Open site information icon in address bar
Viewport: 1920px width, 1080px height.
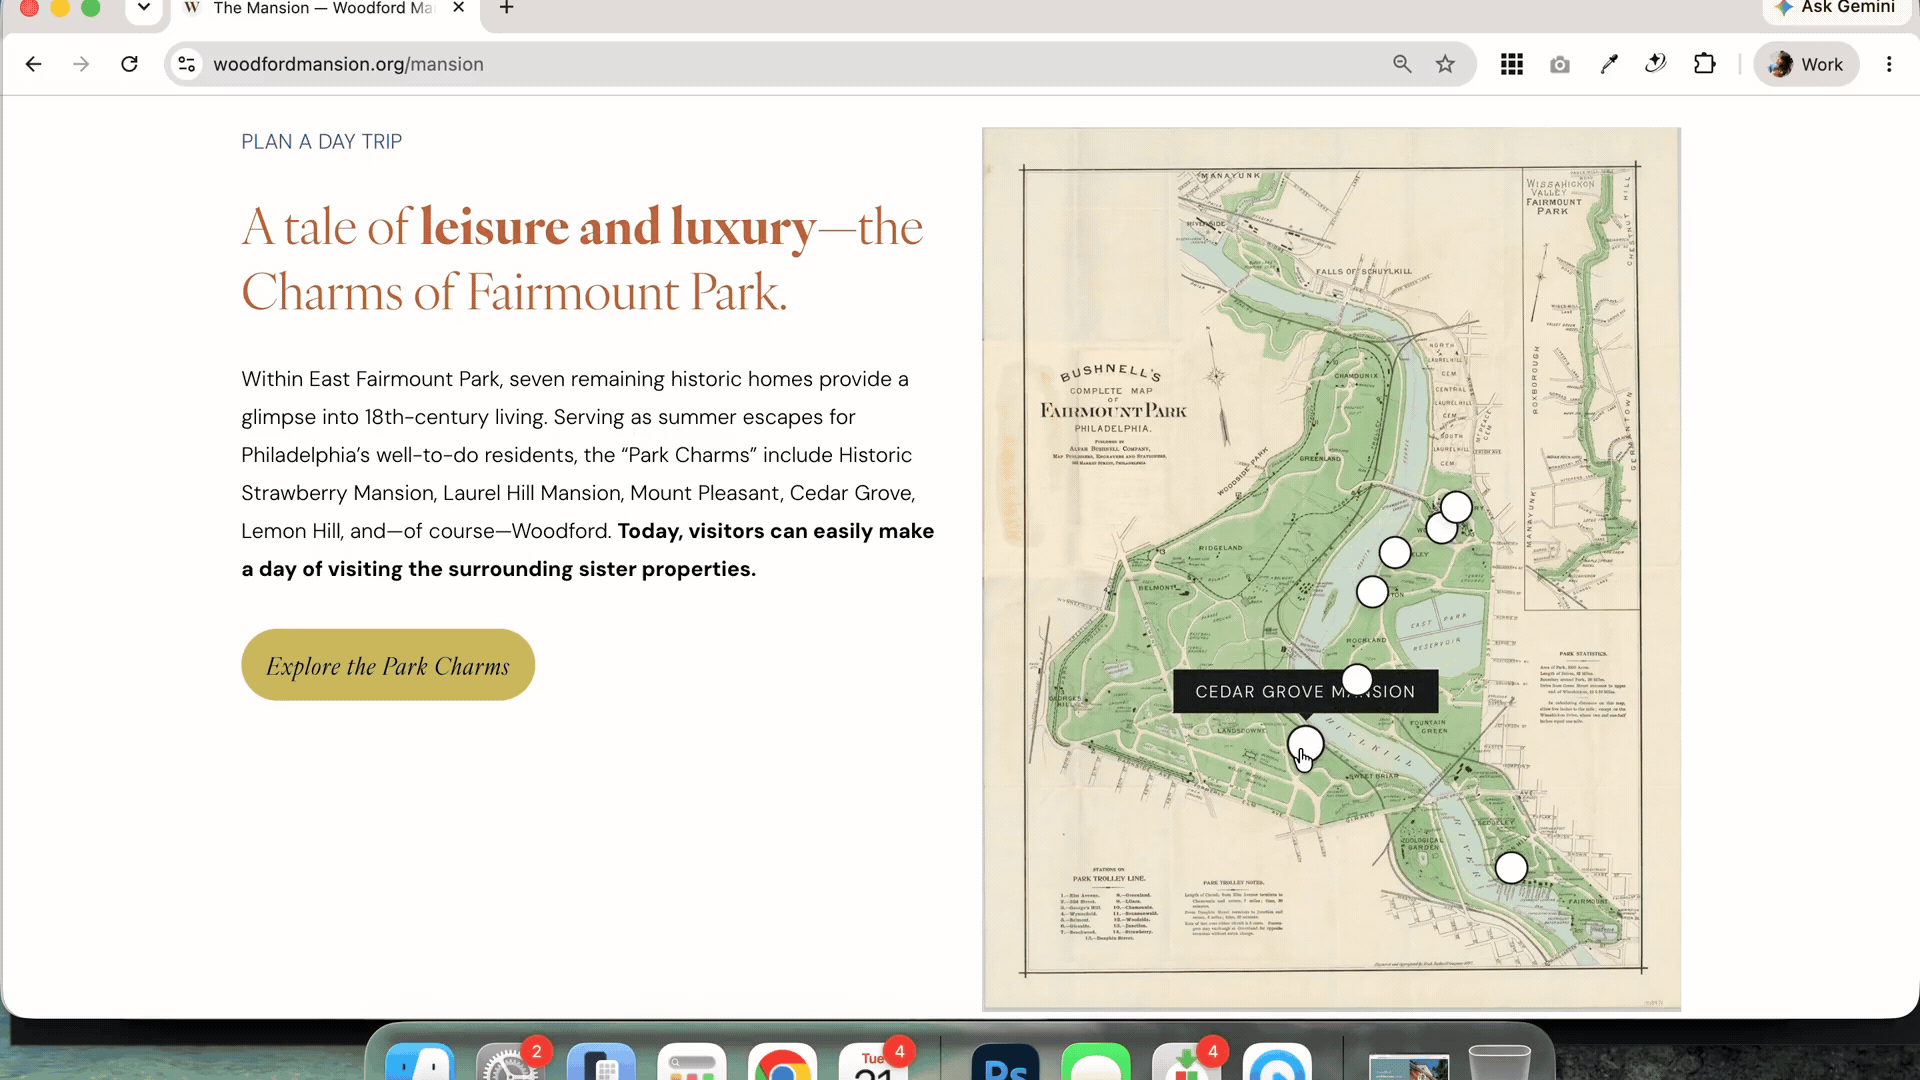[x=186, y=64]
